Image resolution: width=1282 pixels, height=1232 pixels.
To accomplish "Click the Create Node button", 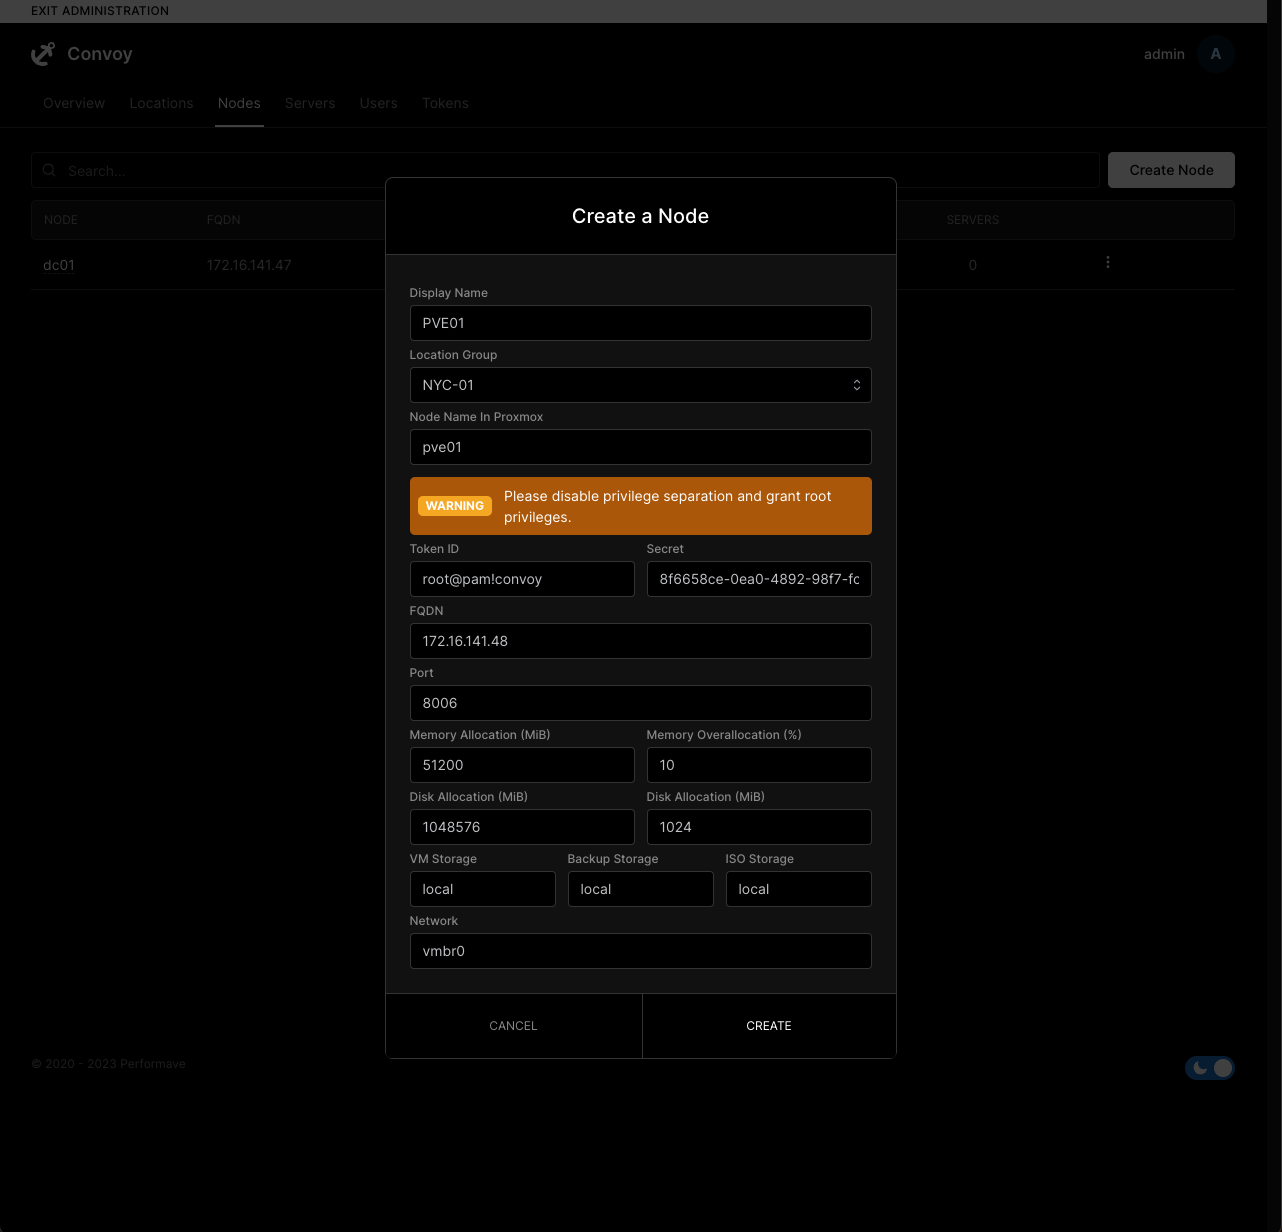I will click(1171, 170).
